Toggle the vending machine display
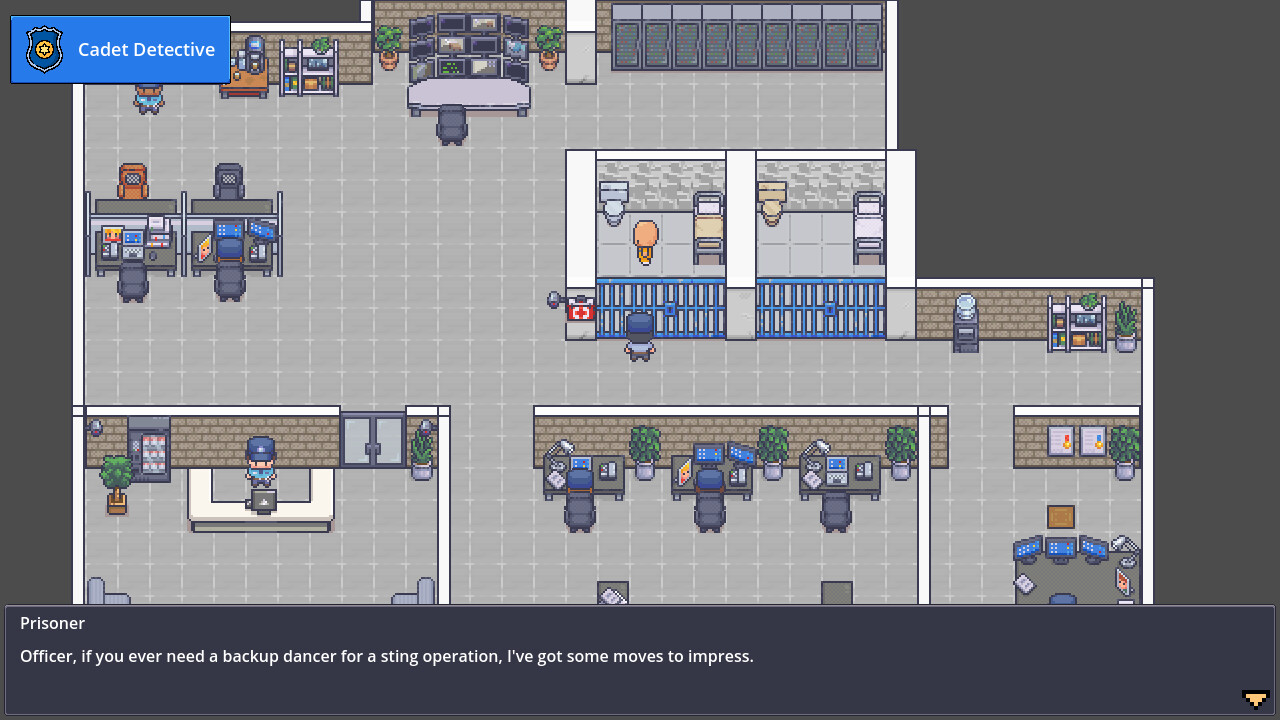 152,450
